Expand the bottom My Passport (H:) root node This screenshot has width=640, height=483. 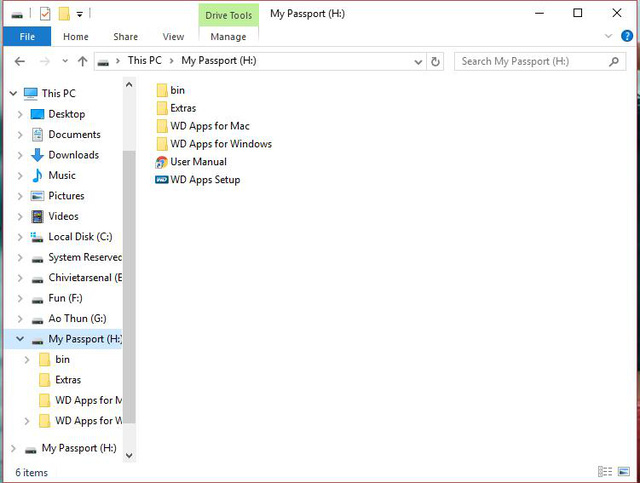[x=13, y=448]
